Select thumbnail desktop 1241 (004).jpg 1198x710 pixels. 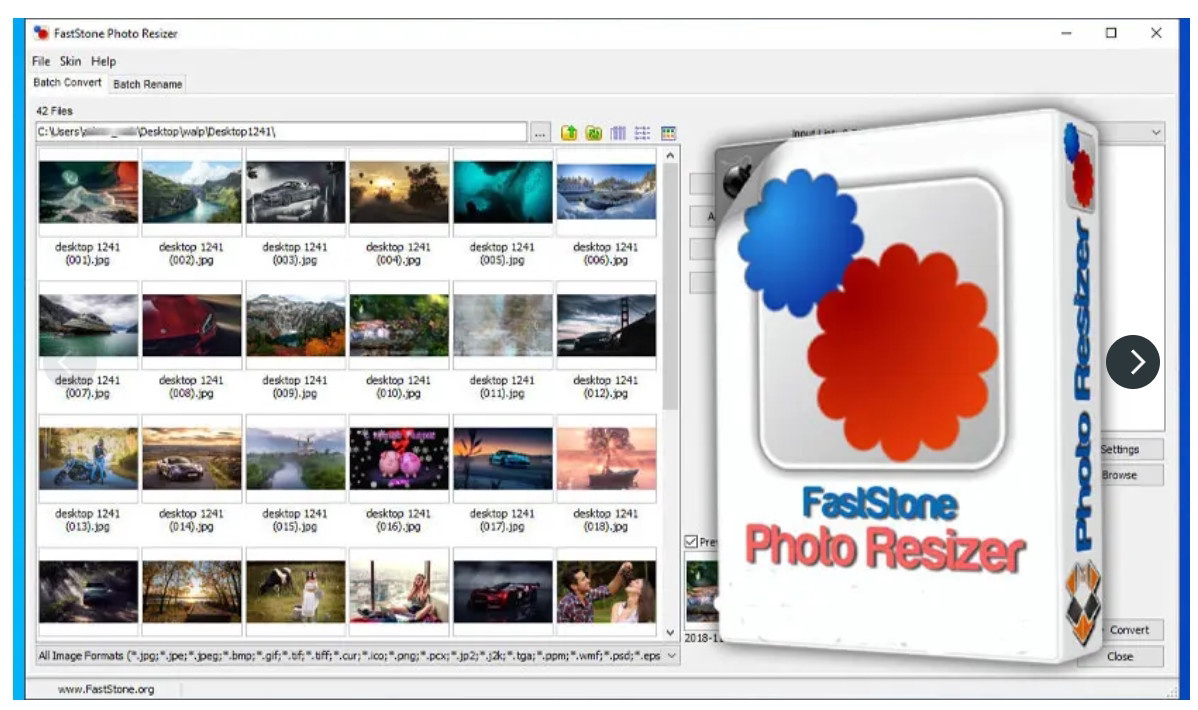pos(399,192)
